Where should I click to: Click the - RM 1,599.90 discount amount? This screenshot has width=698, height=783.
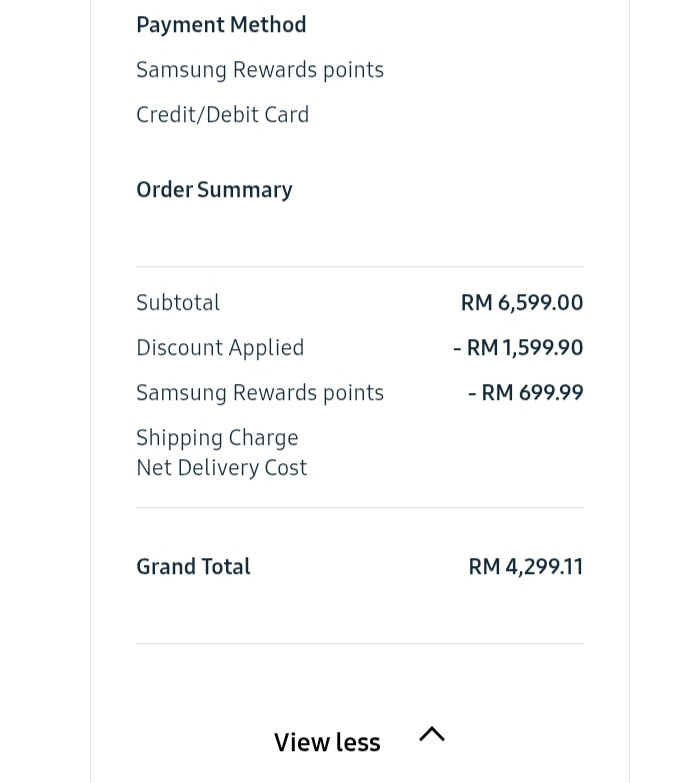[518, 348]
